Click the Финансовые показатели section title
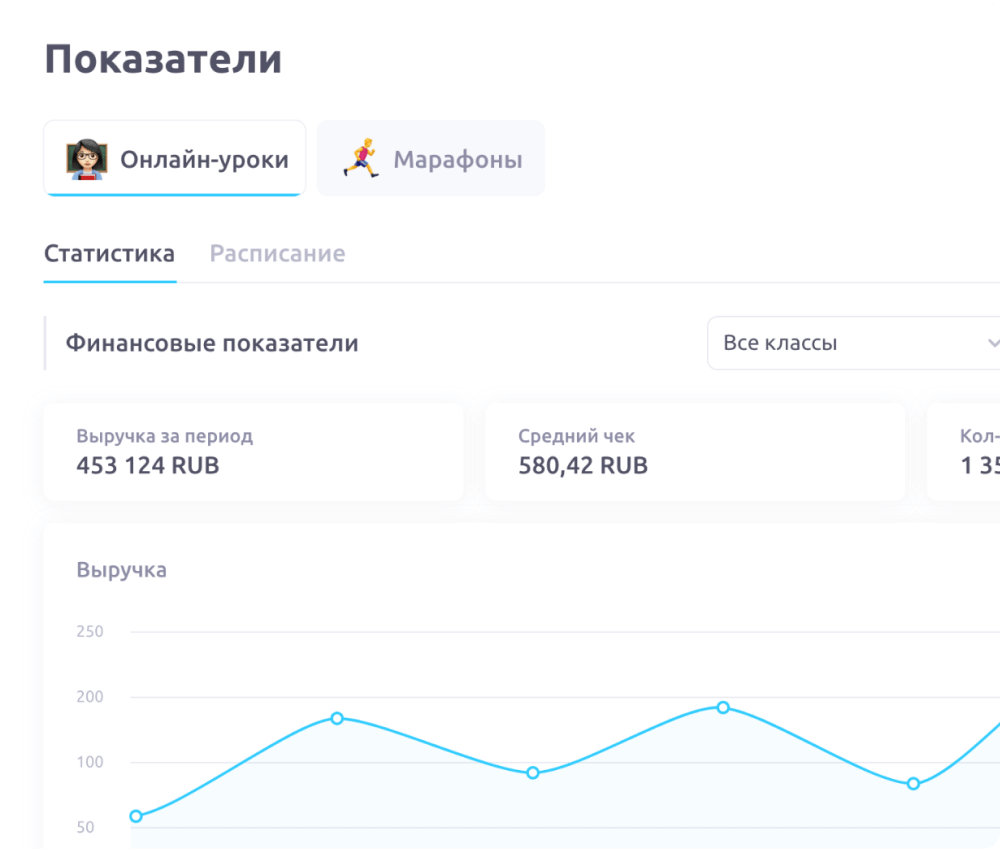This screenshot has height=849, width=1000. 212,343
